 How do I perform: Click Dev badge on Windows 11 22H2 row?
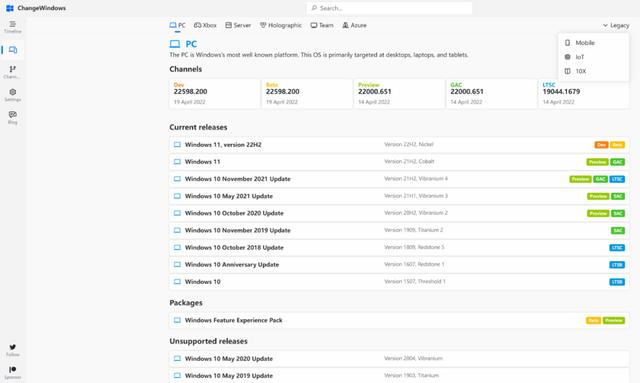601,145
